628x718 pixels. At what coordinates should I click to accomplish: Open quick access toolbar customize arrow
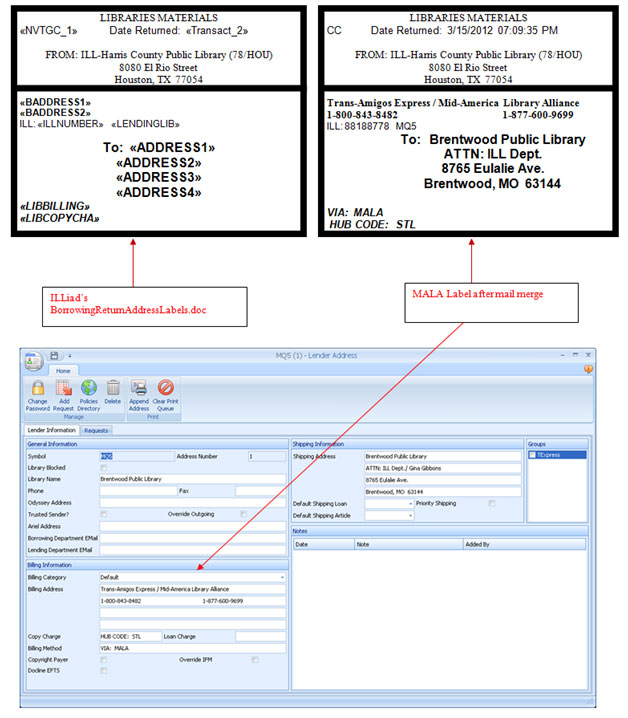pyautogui.click(x=70, y=356)
